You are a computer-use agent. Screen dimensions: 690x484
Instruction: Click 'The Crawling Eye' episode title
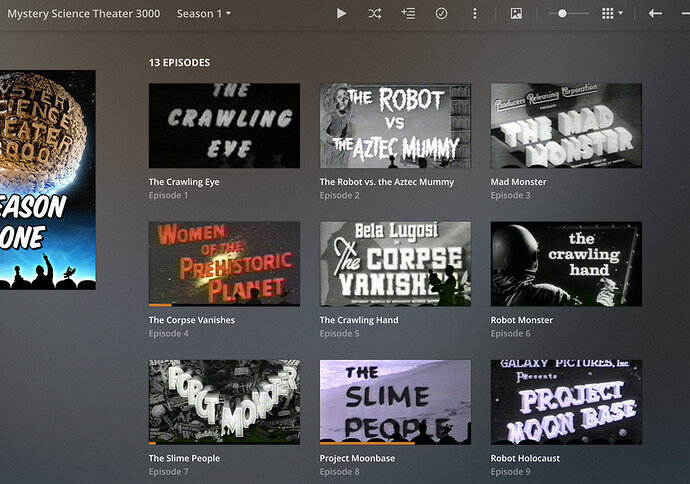[184, 182]
